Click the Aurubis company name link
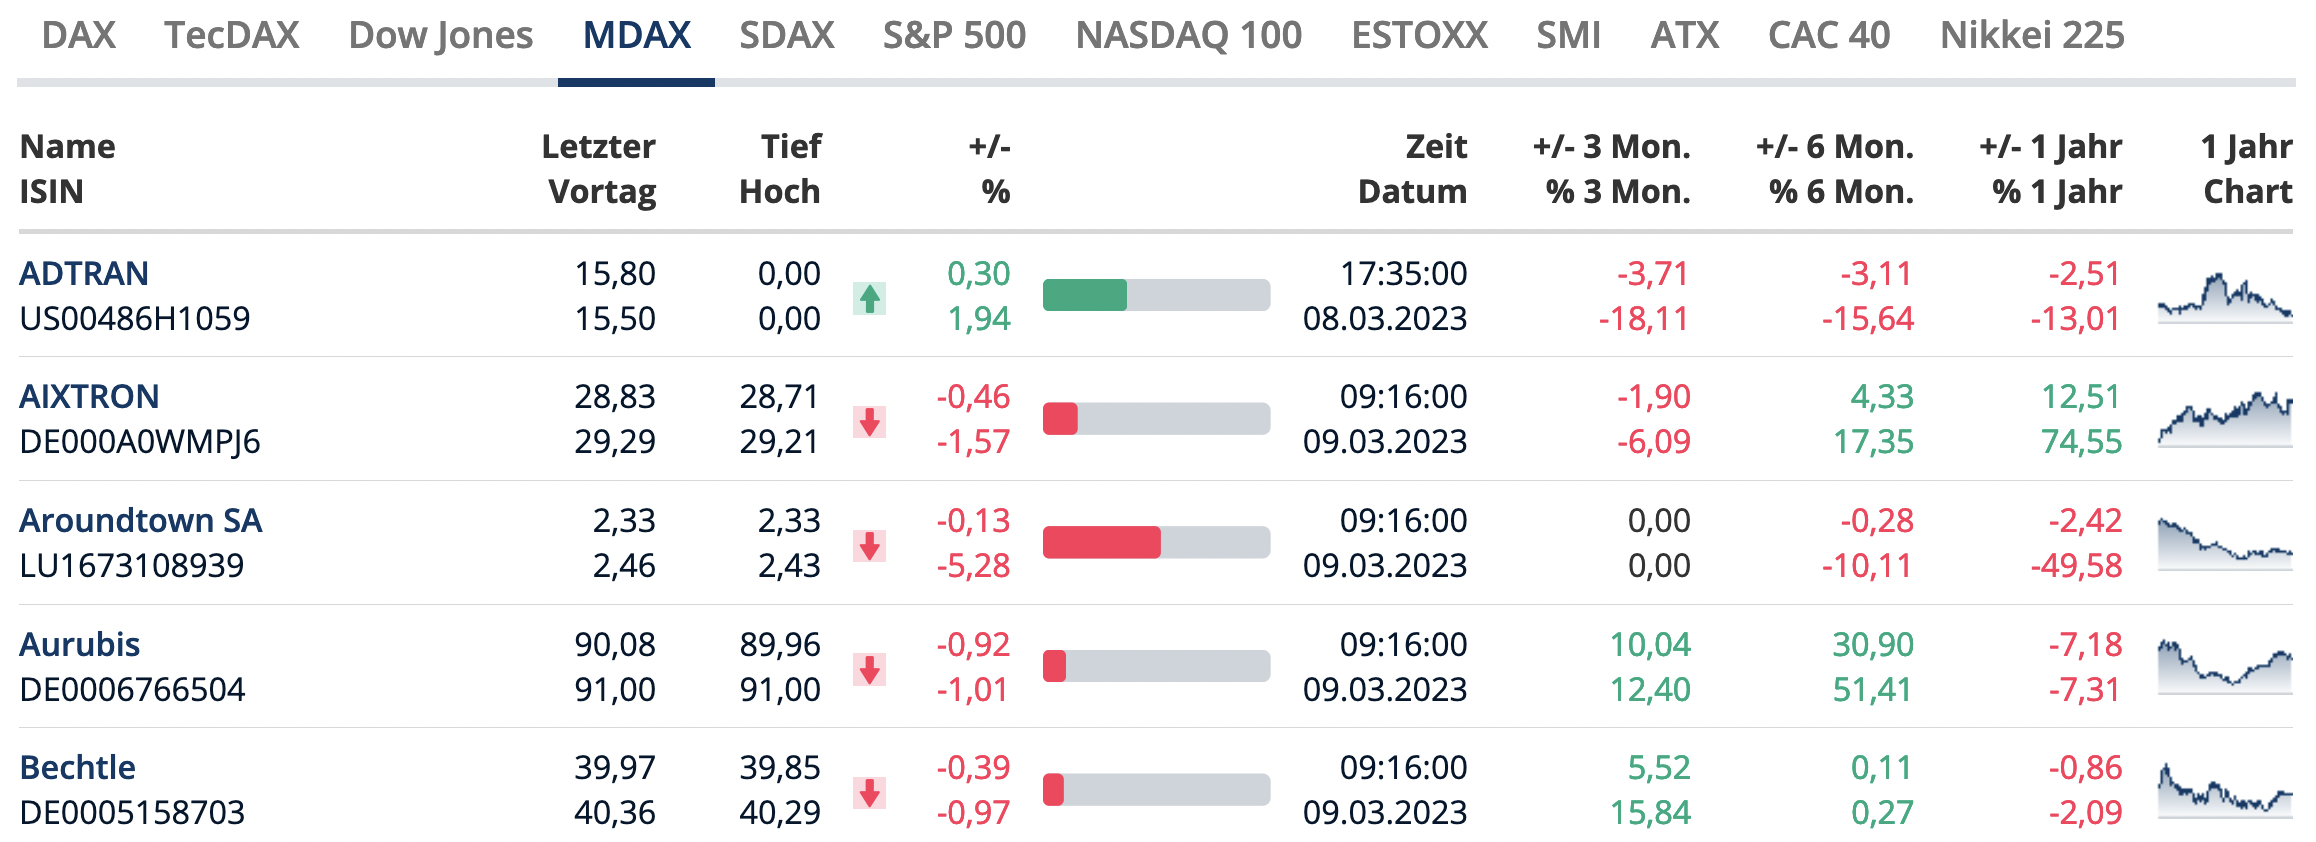 (x=79, y=645)
